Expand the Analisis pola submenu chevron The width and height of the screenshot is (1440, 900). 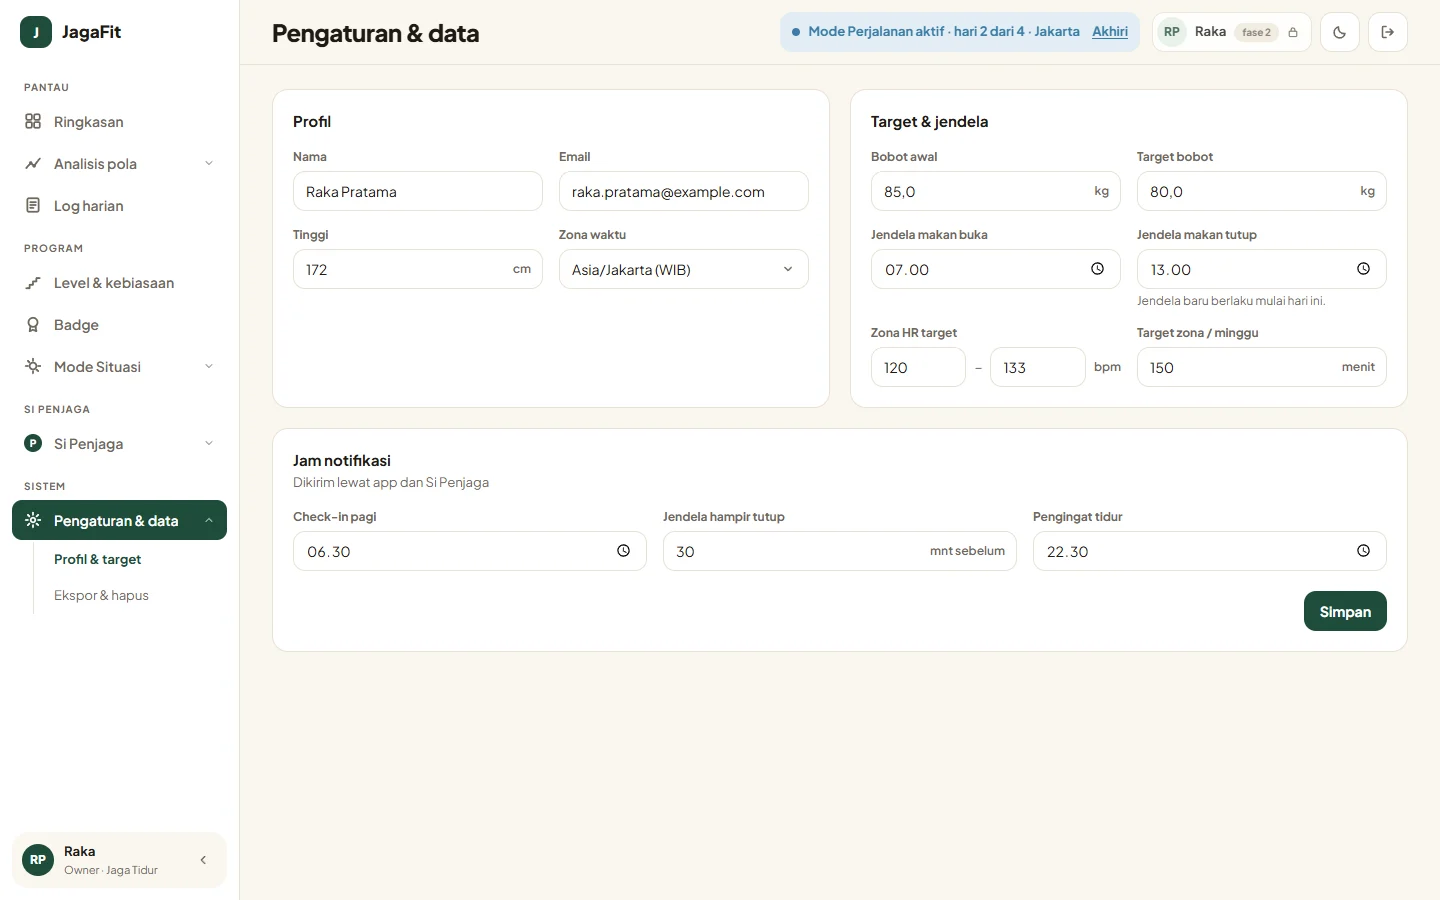209,164
